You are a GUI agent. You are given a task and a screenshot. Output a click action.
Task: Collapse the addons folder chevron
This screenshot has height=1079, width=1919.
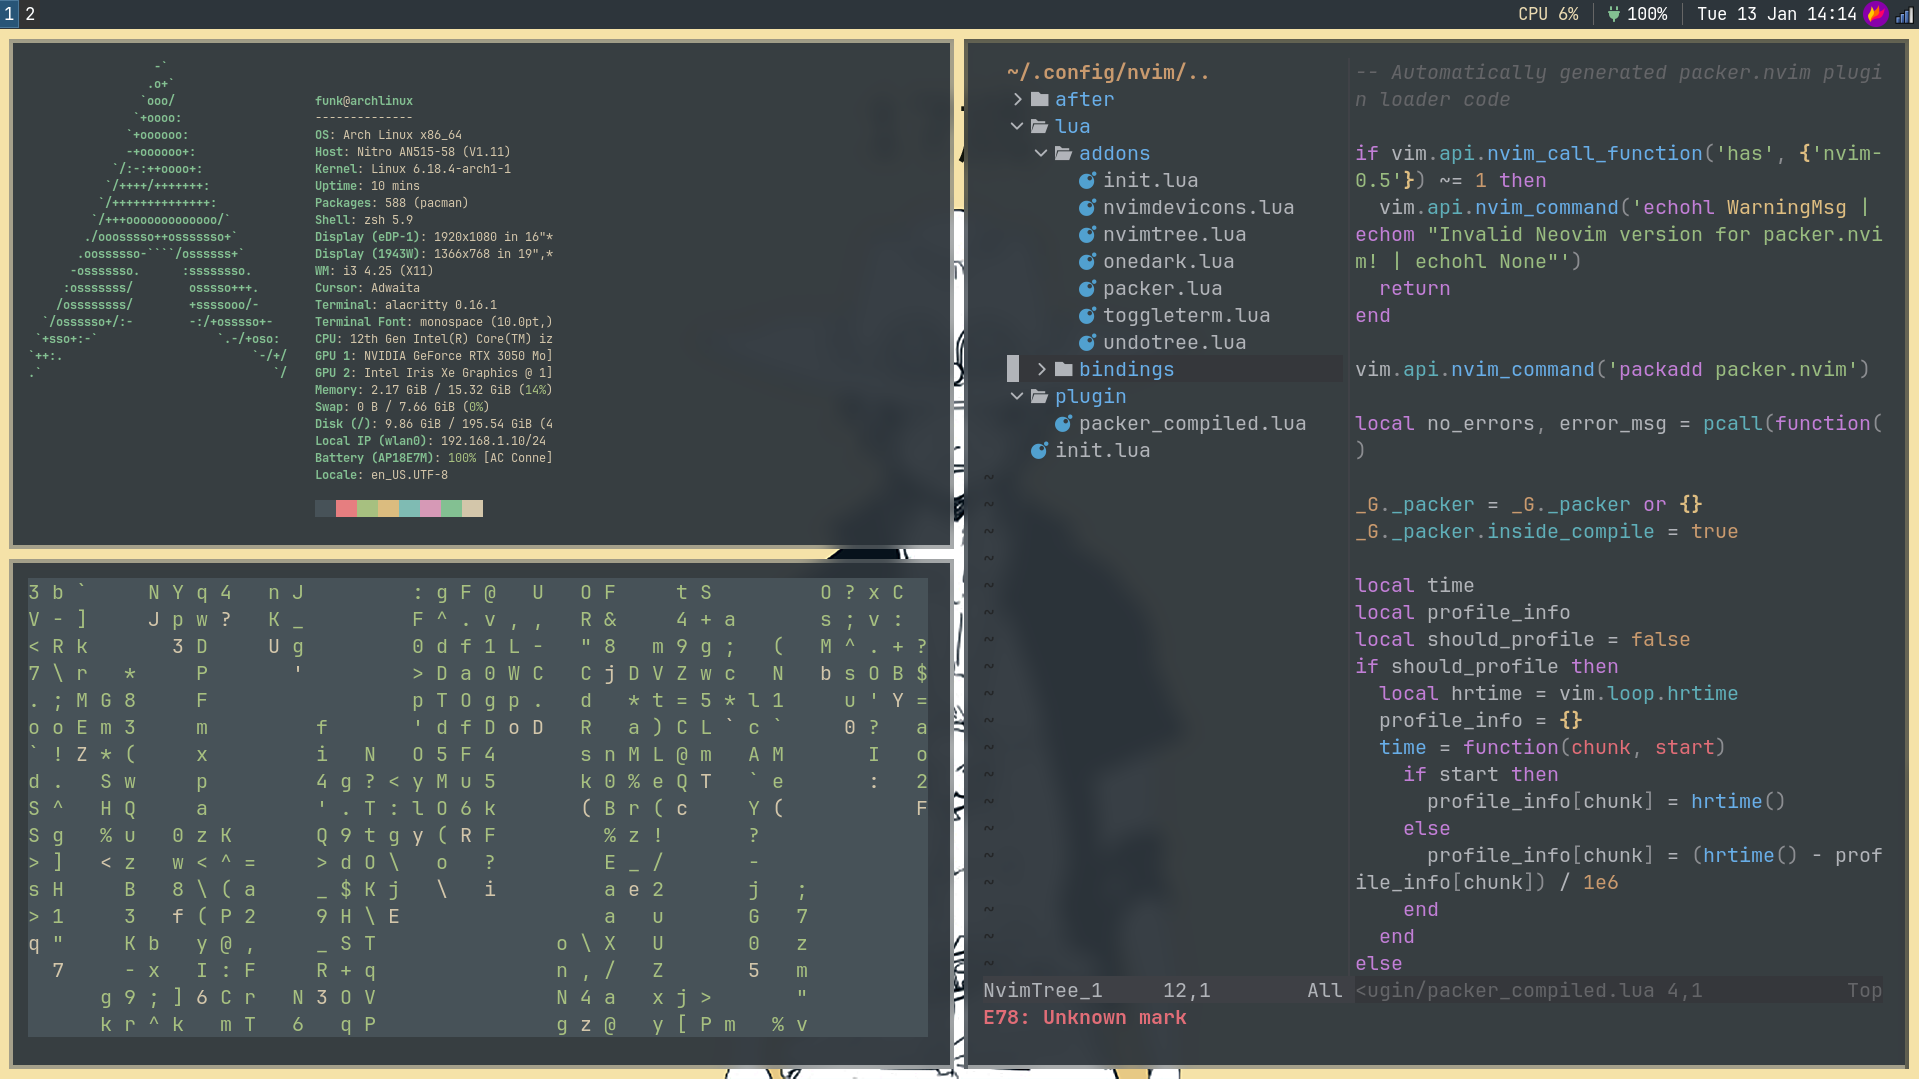click(x=1041, y=153)
